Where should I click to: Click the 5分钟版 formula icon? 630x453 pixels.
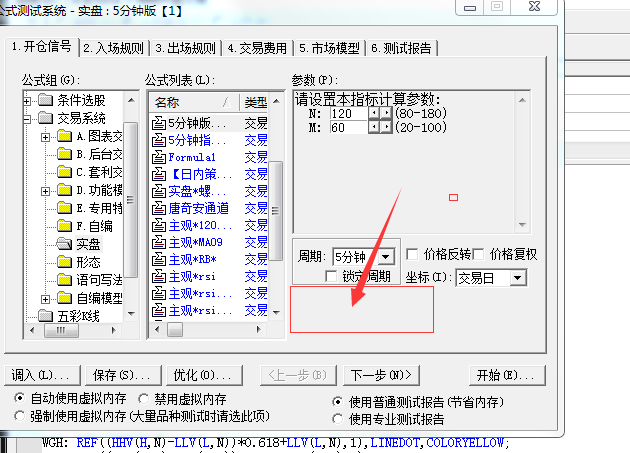pyautogui.click(x=159, y=123)
